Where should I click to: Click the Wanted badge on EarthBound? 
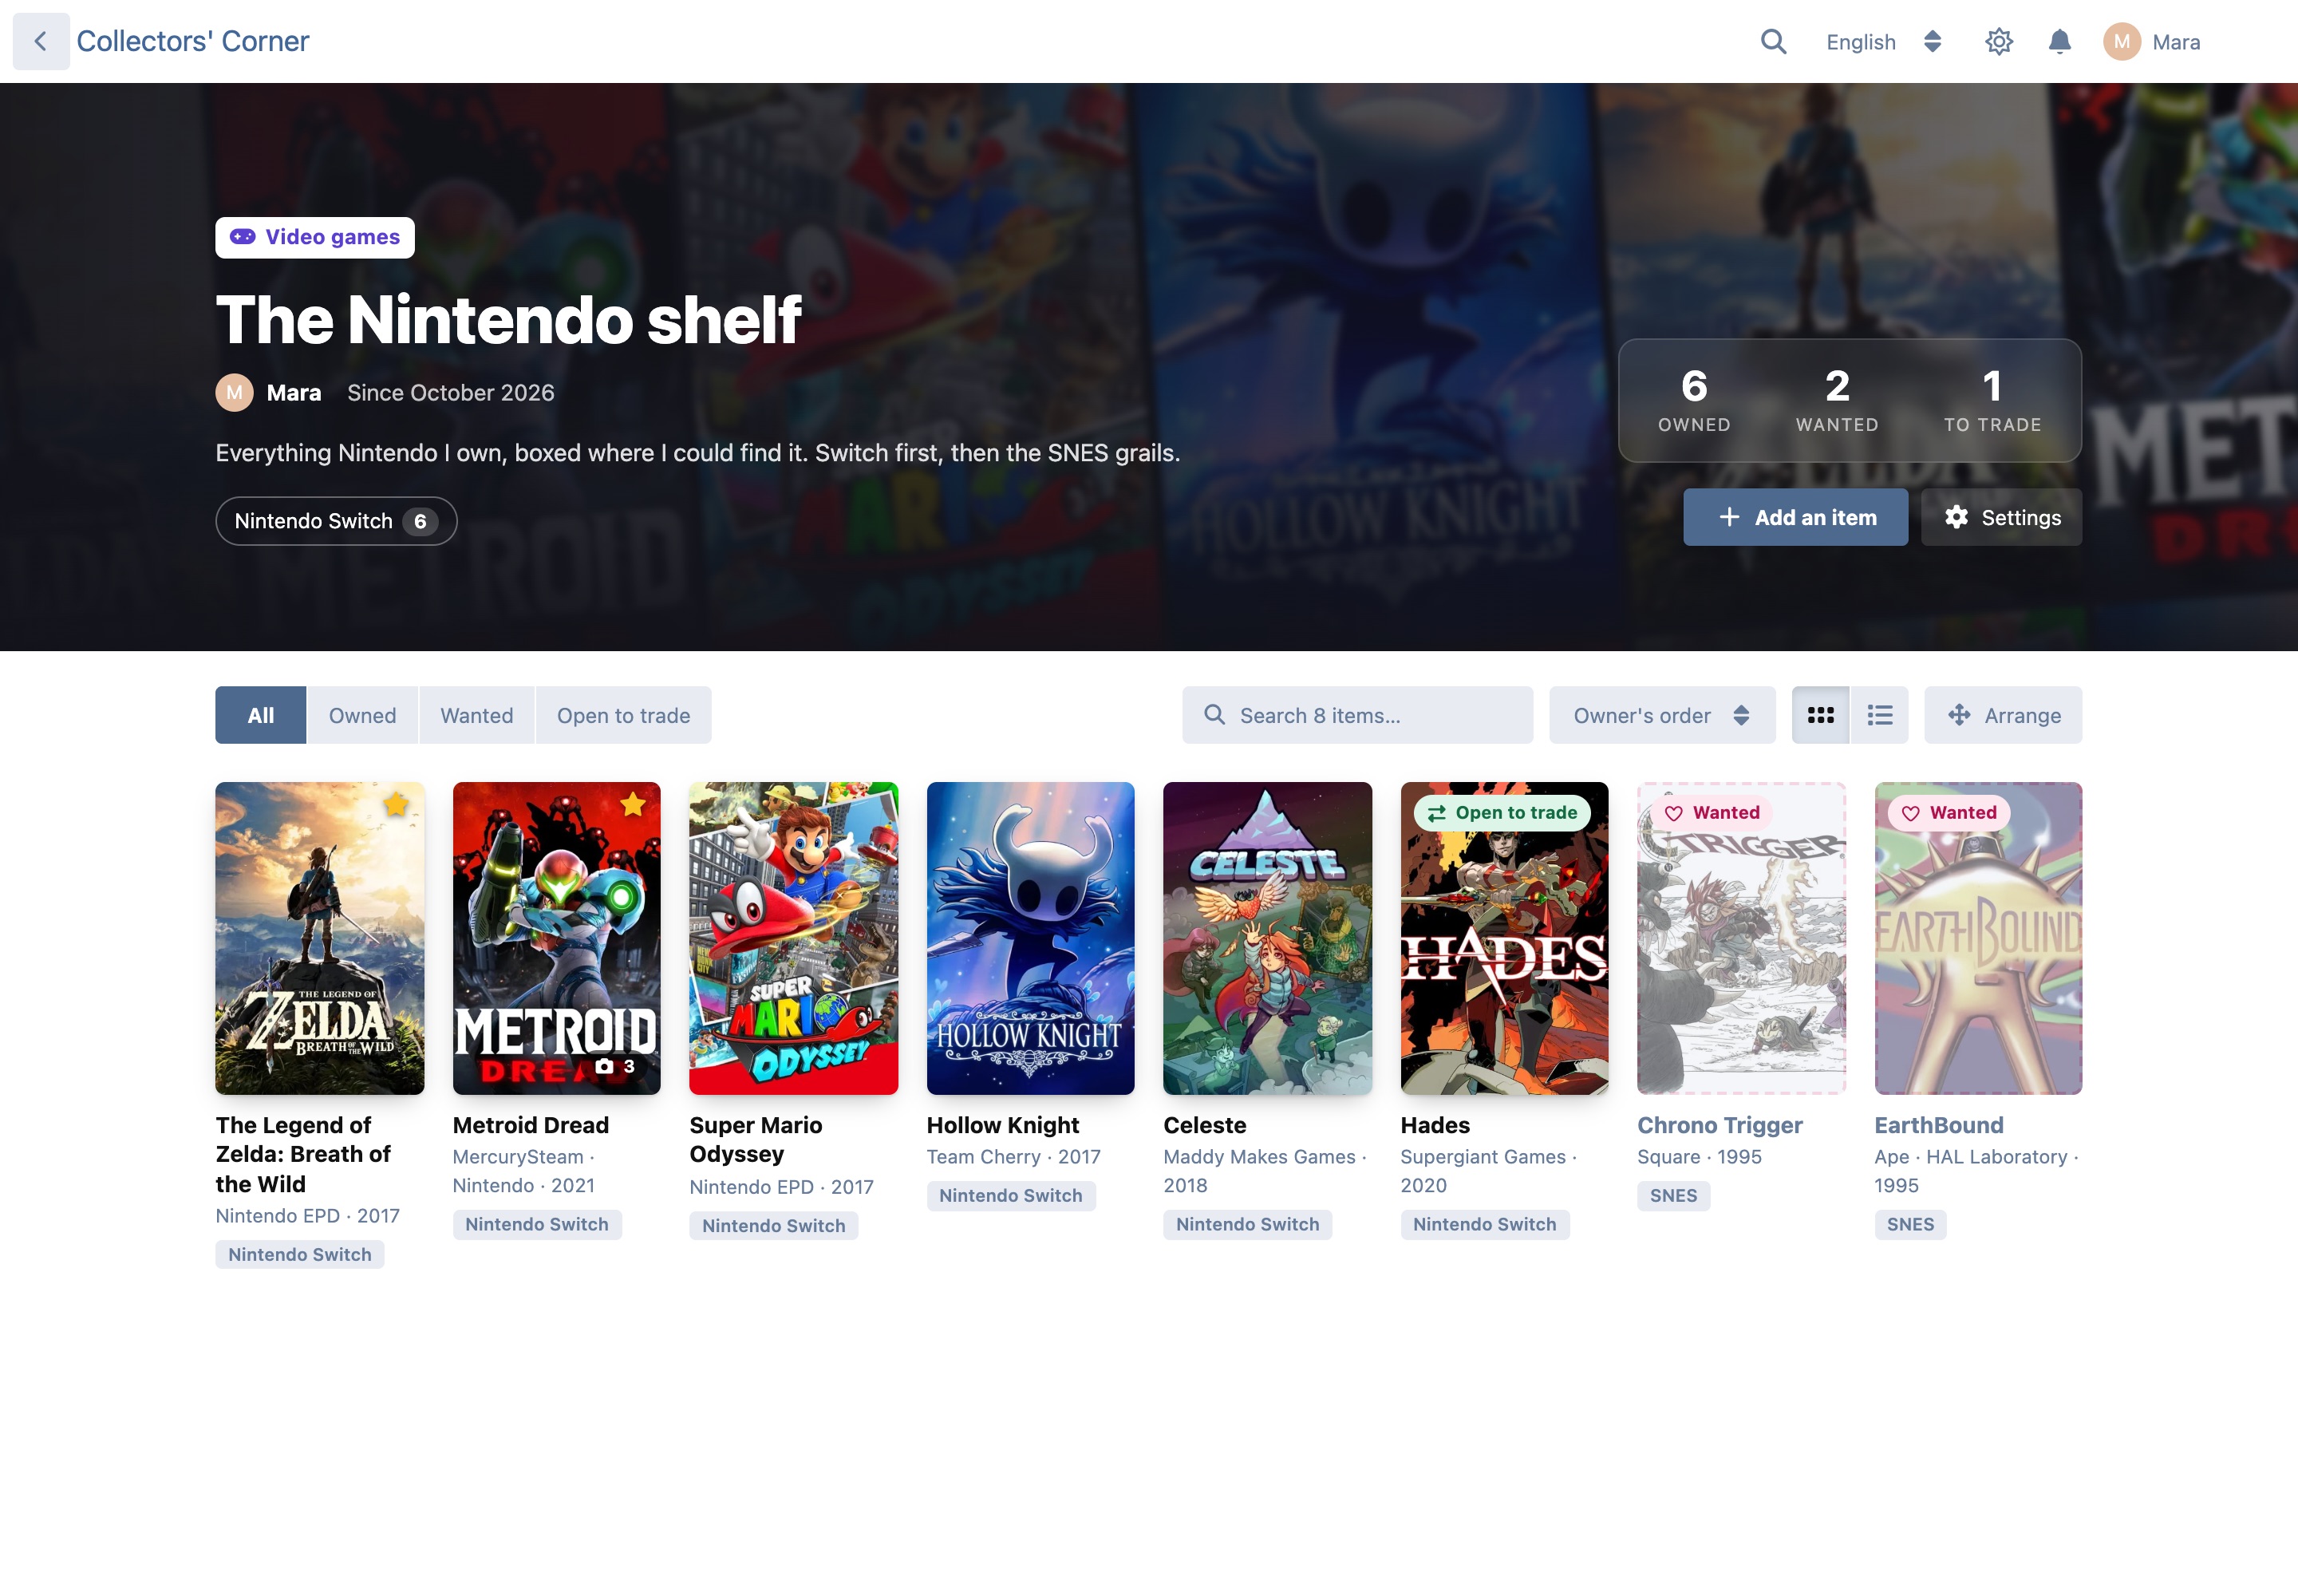1949,813
